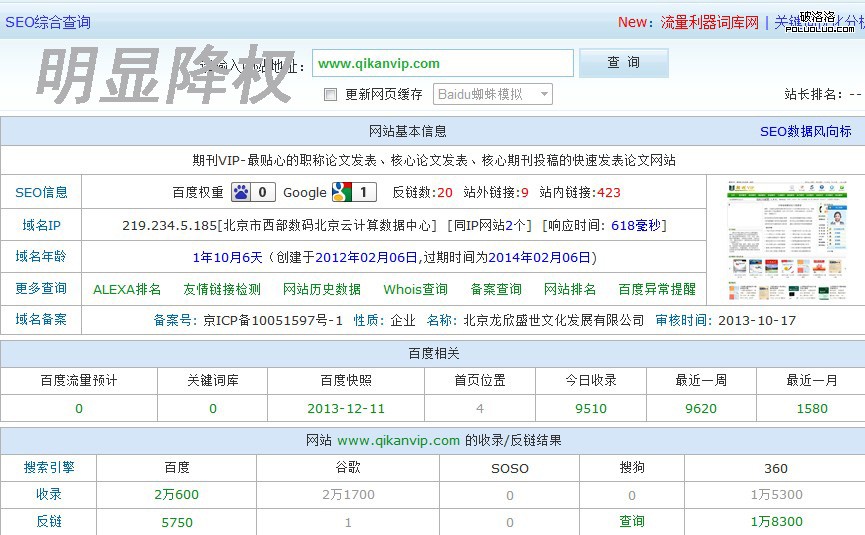Open the 备案查询 link
The image size is (865, 535).
coord(496,289)
